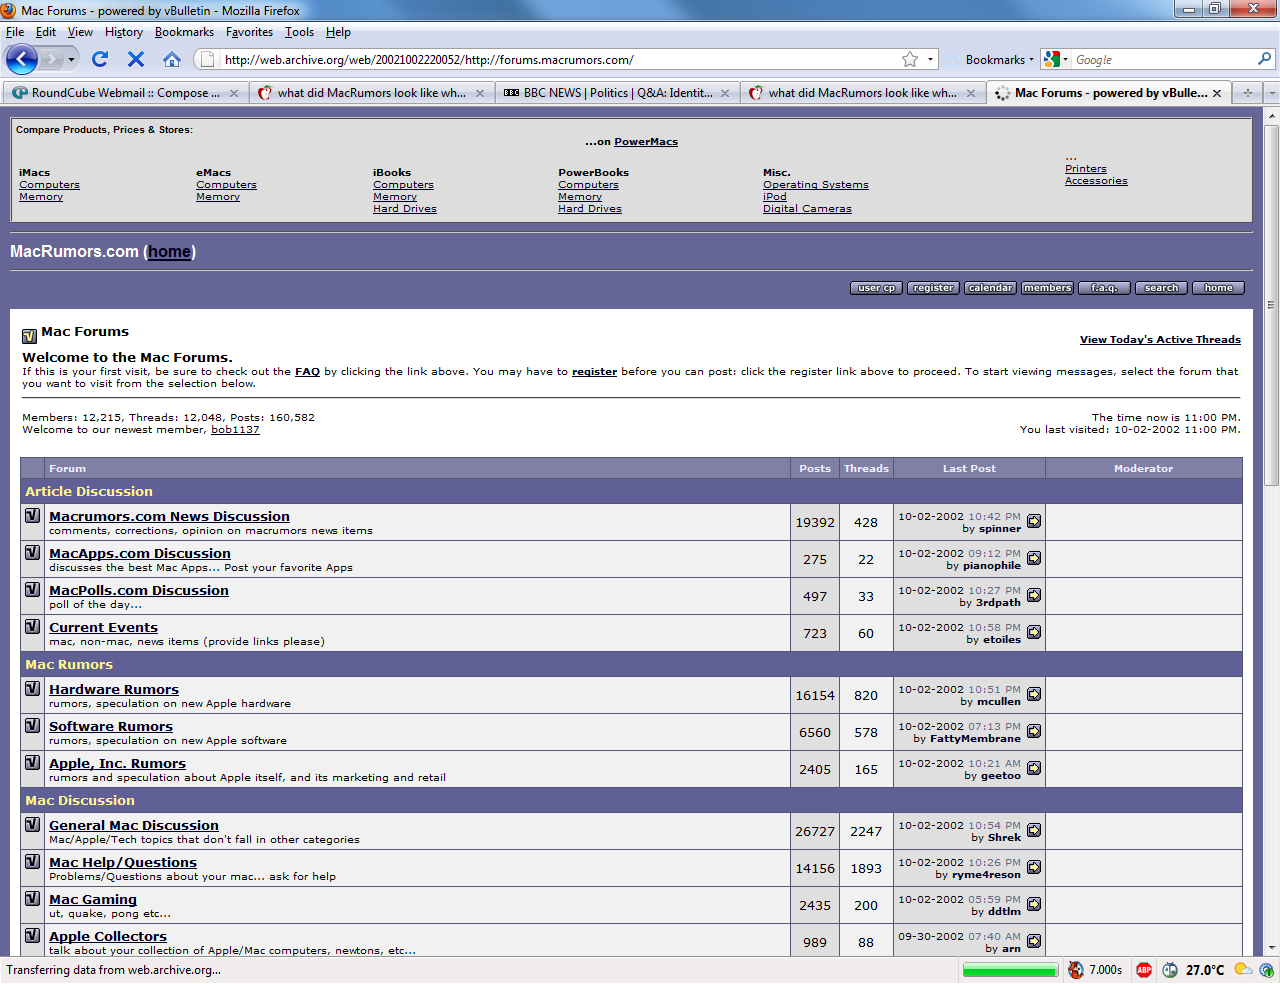Open the list-all-tabs dropdown arrow
The width and height of the screenshot is (1280, 984).
coord(1272,93)
